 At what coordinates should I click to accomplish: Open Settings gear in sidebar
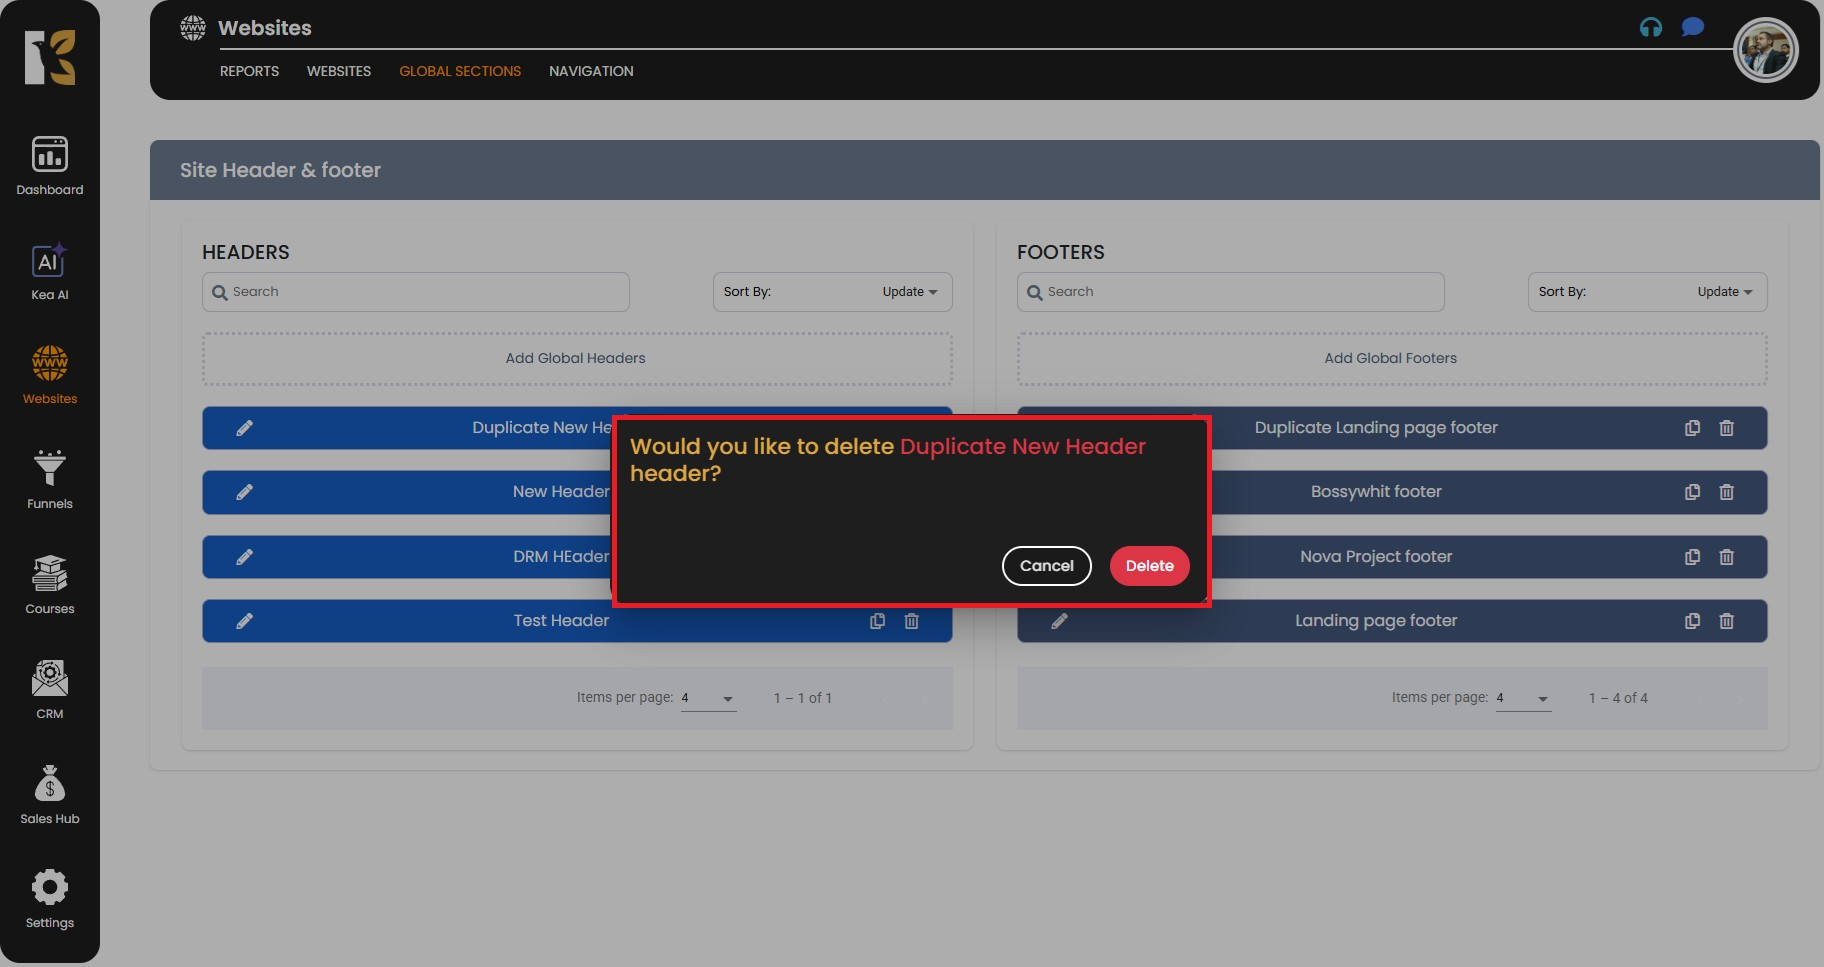49,898
